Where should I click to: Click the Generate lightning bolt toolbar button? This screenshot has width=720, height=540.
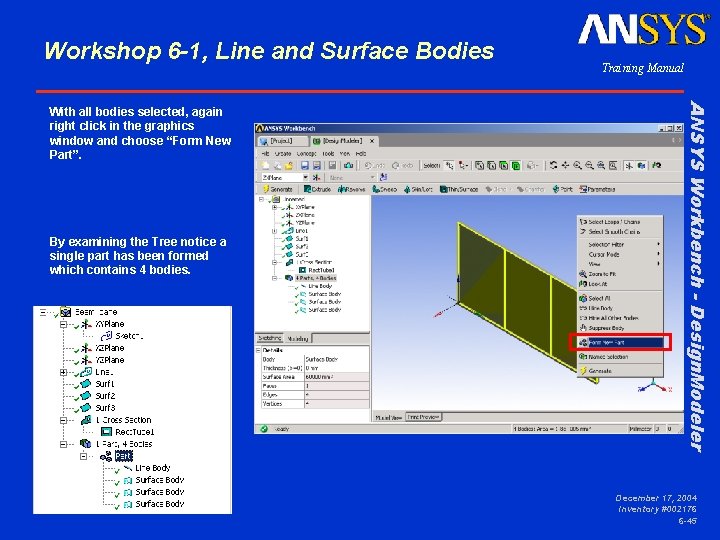[x=278, y=189]
